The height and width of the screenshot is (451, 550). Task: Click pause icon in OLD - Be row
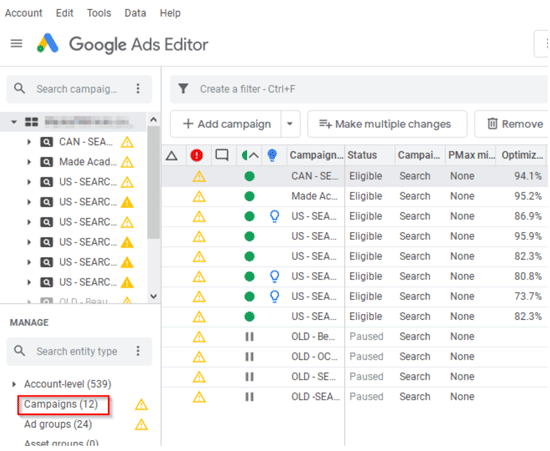pos(249,337)
